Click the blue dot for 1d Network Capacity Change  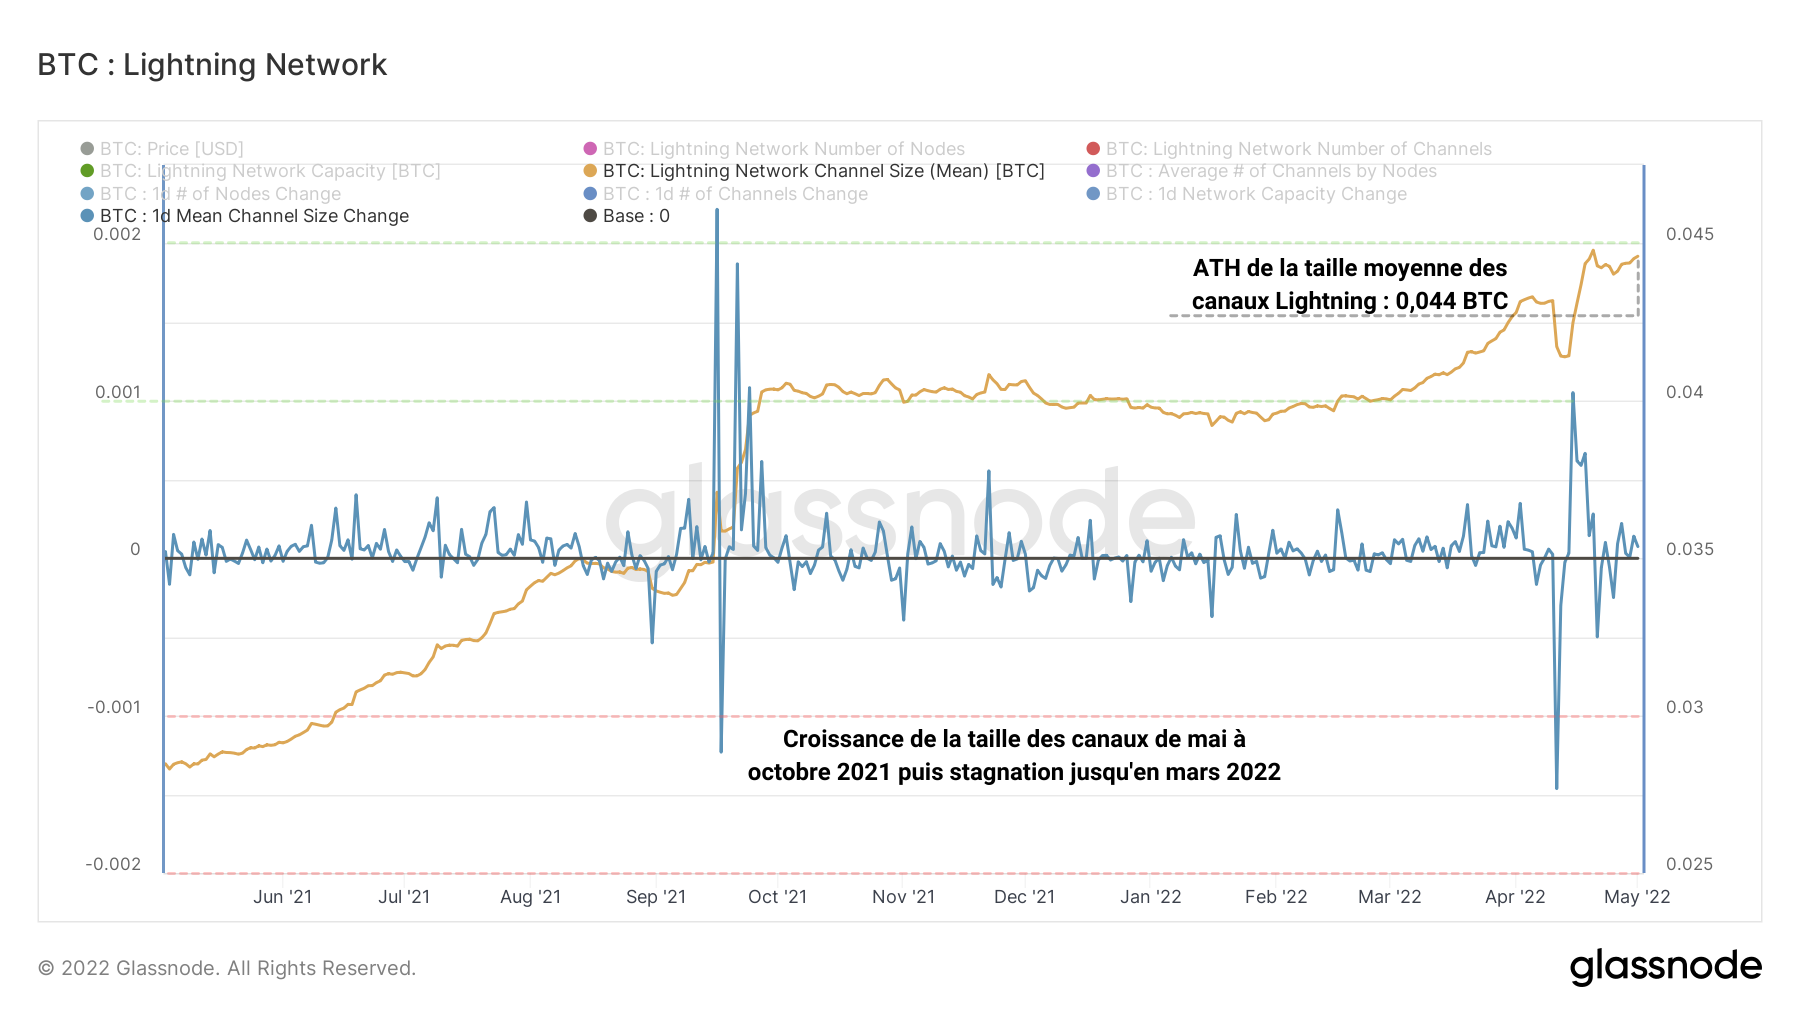point(1093,194)
